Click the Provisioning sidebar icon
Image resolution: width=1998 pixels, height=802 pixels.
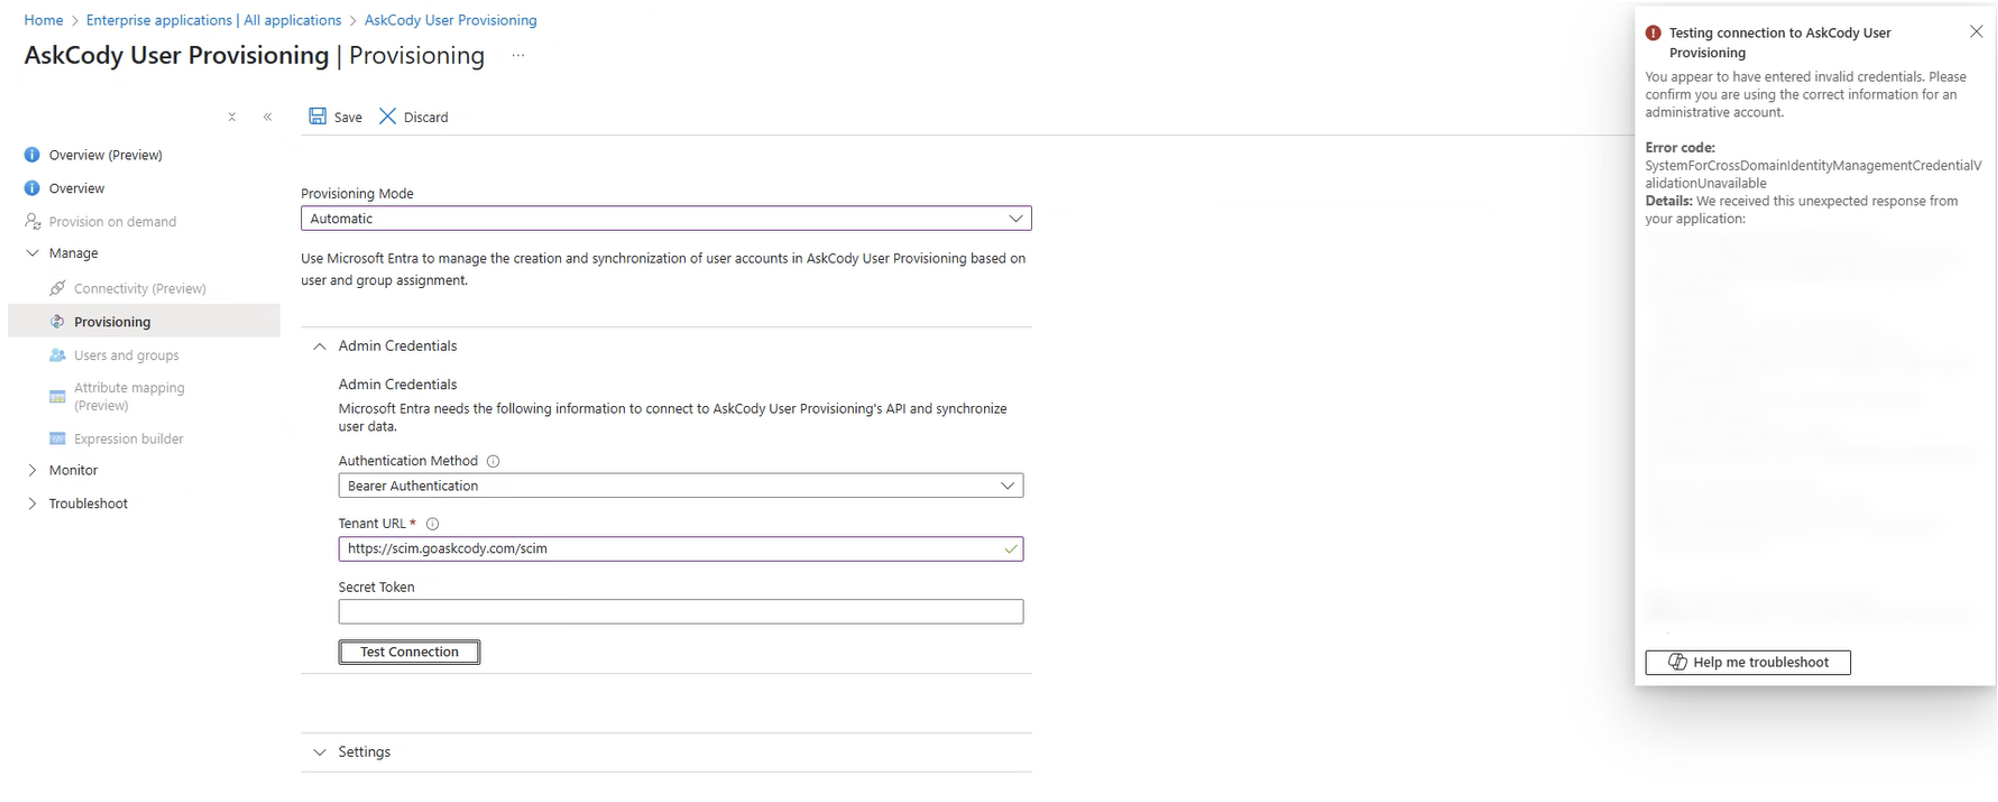coord(57,322)
